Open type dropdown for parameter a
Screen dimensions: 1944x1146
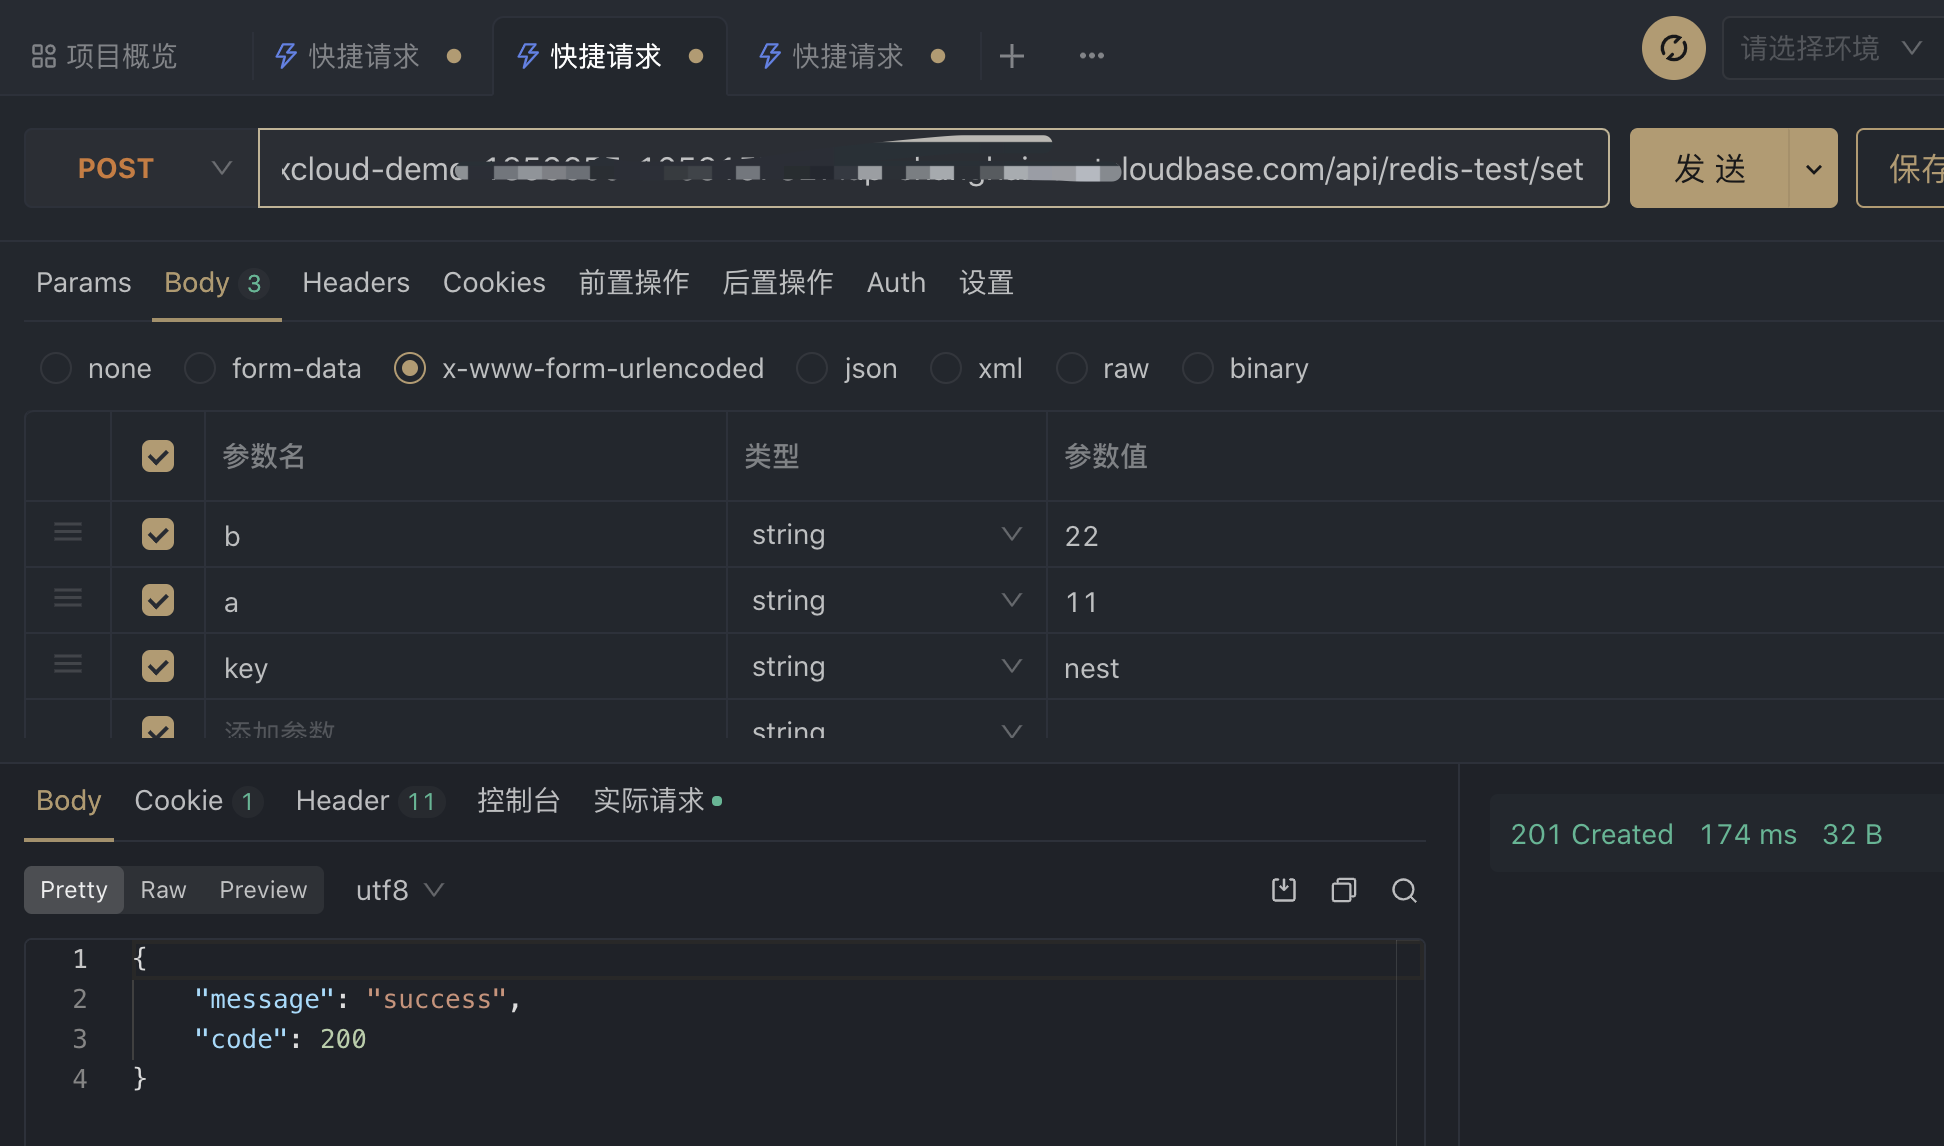(886, 600)
